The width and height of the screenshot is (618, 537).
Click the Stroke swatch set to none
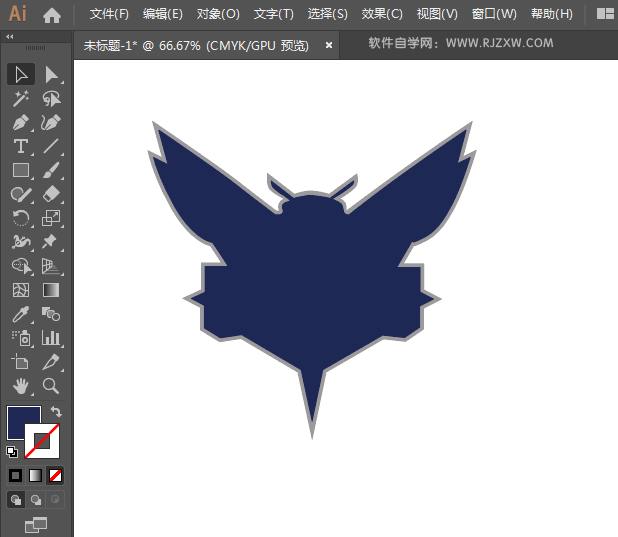42,441
